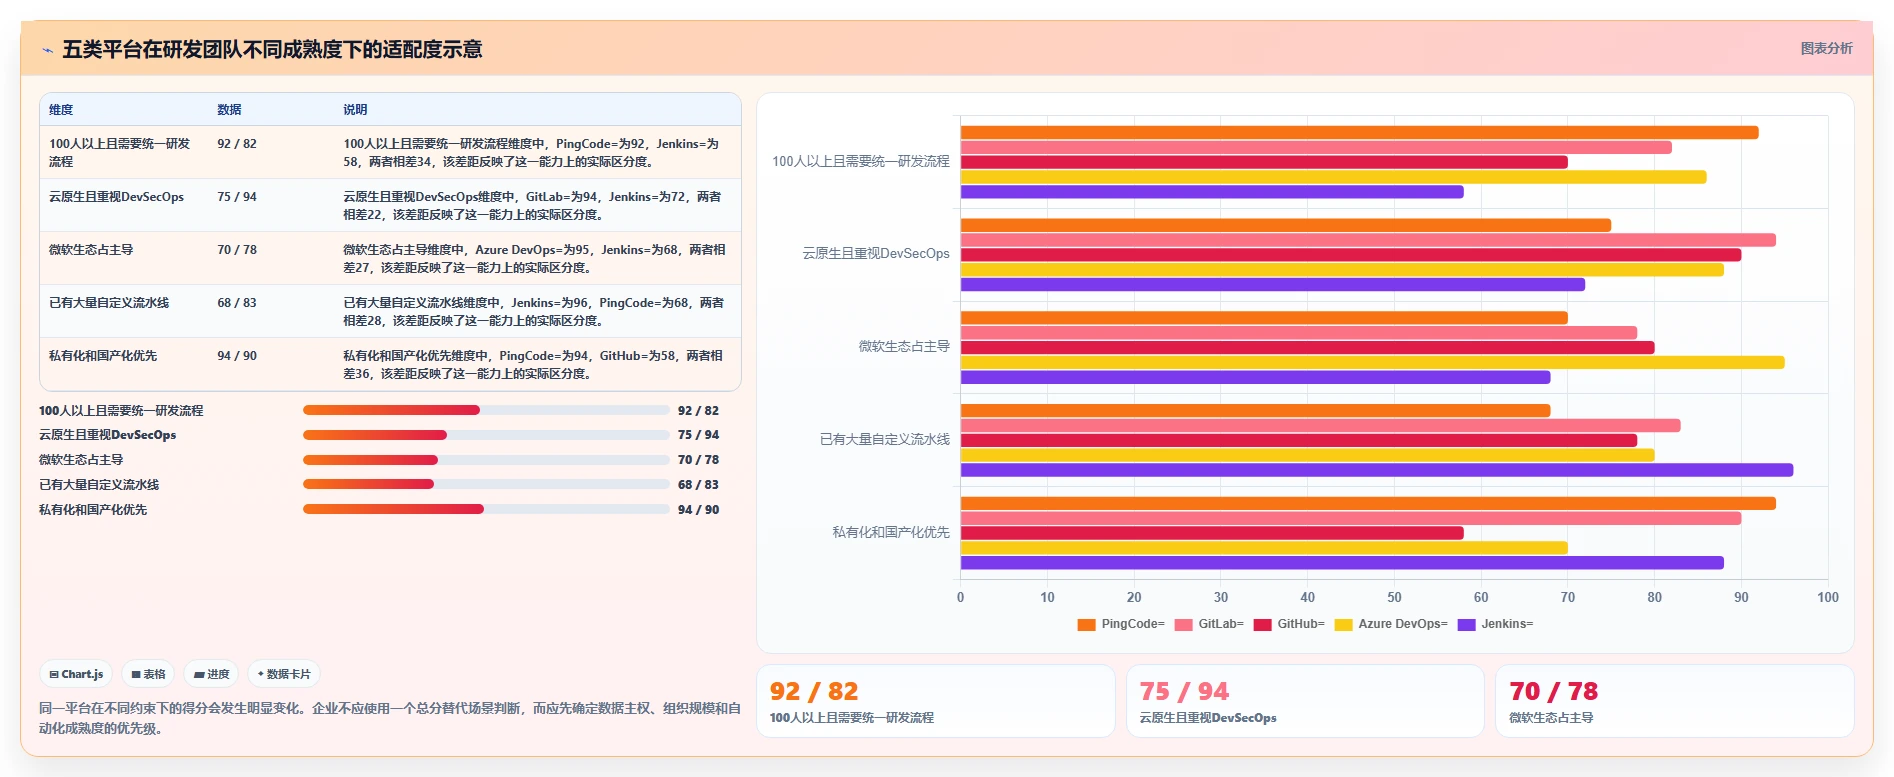Click the summary paragraph starting 同一平台在不同约束下
Image resolution: width=1894 pixels, height=777 pixels.
[390, 718]
